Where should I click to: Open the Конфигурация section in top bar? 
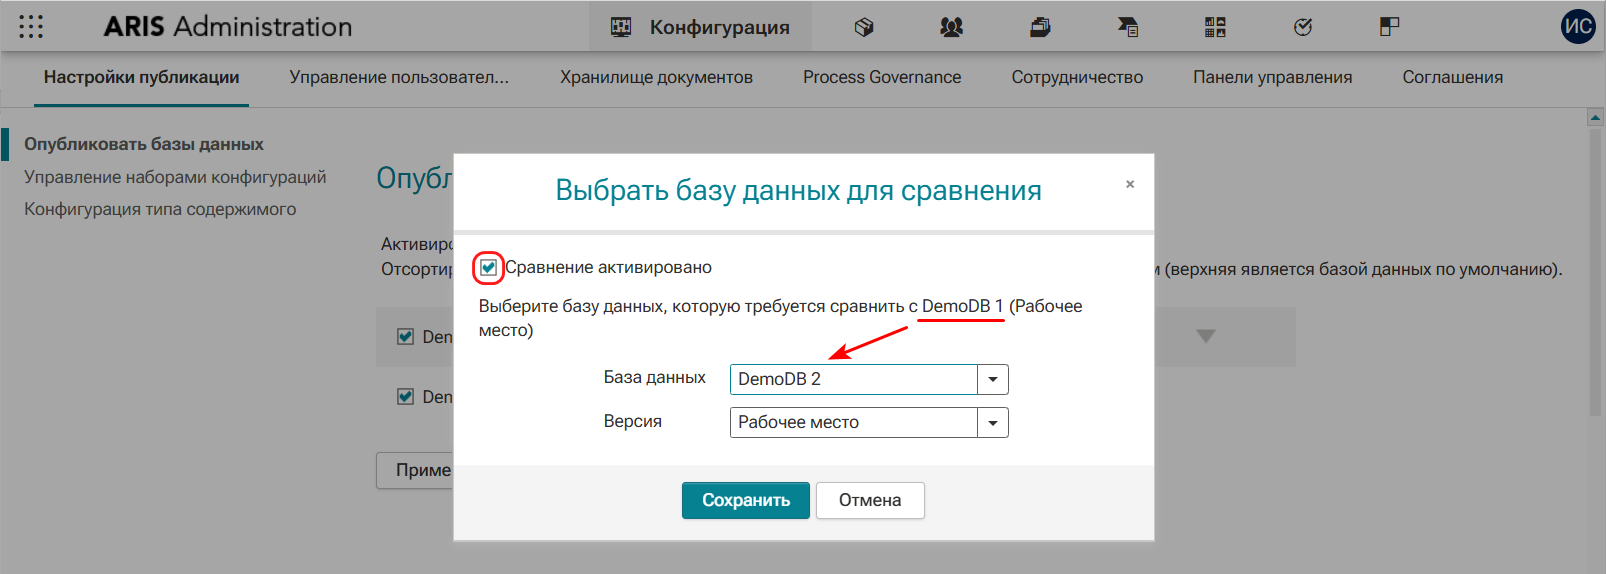point(700,27)
